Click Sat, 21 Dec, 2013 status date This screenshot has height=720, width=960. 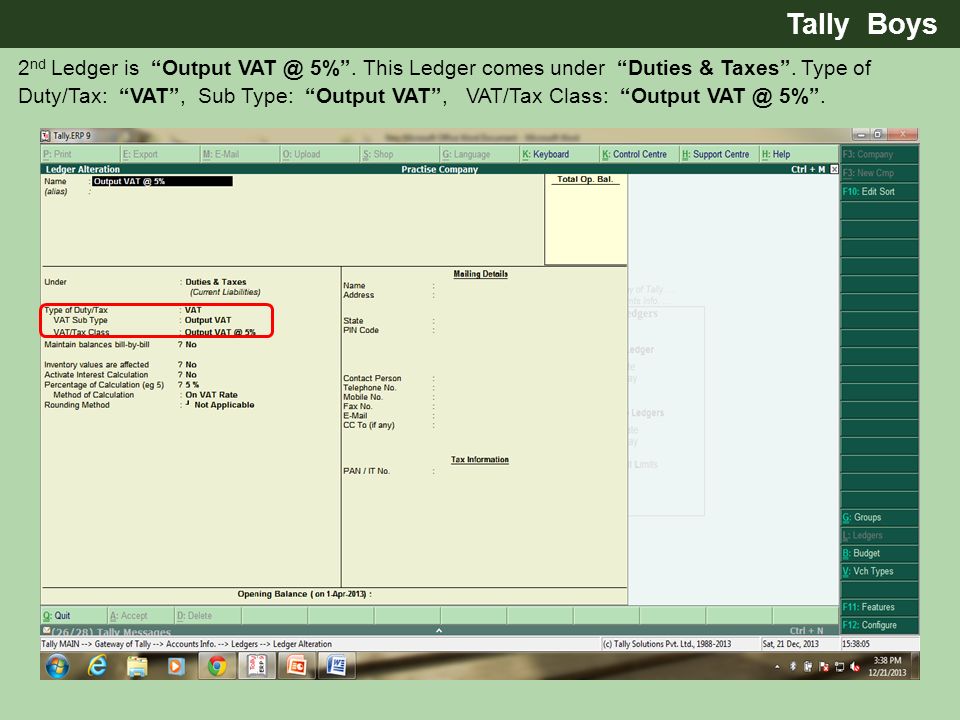[x=790, y=643]
